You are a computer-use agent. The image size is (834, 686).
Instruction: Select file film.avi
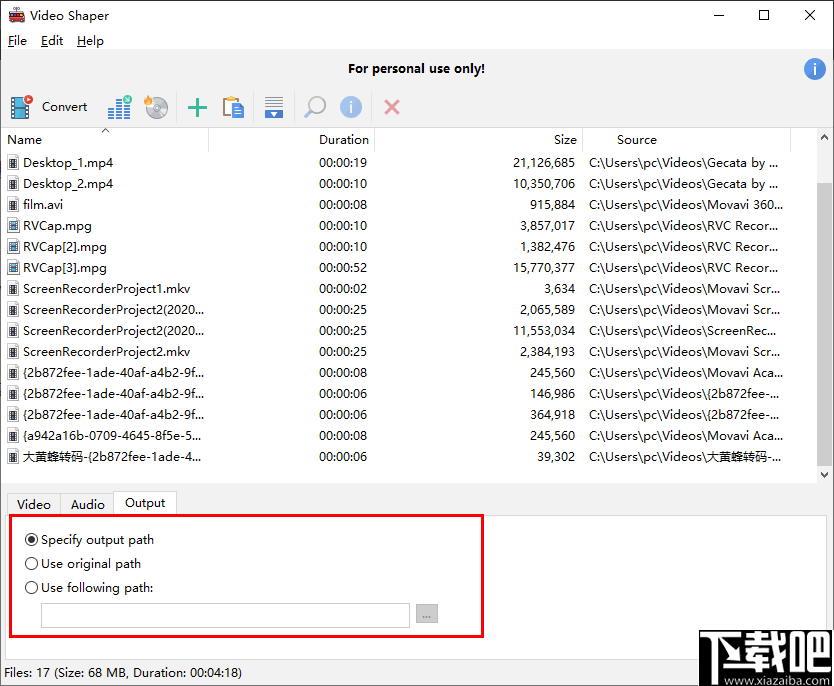pyautogui.click(x=43, y=205)
